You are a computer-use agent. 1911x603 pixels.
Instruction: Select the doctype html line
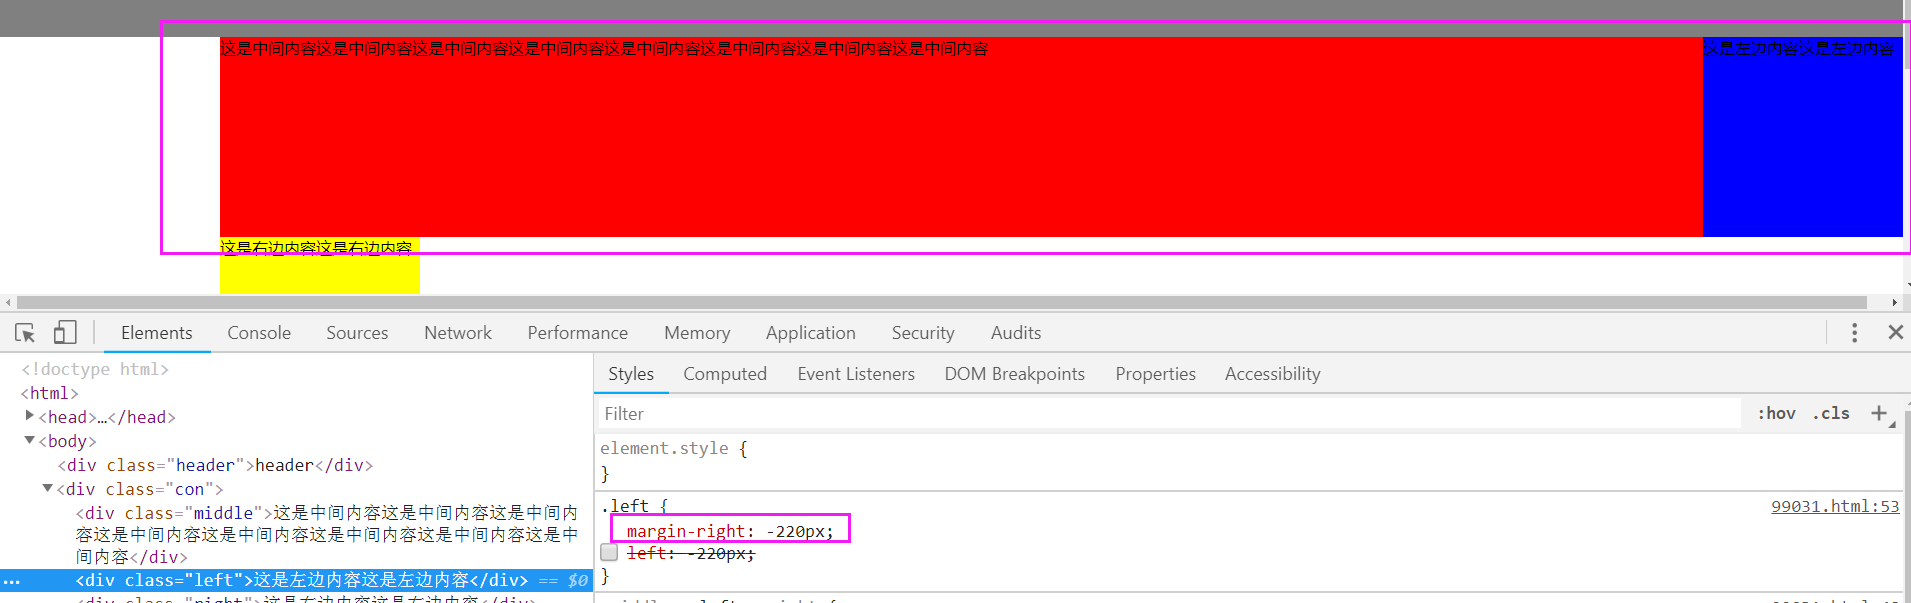coord(95,369)
